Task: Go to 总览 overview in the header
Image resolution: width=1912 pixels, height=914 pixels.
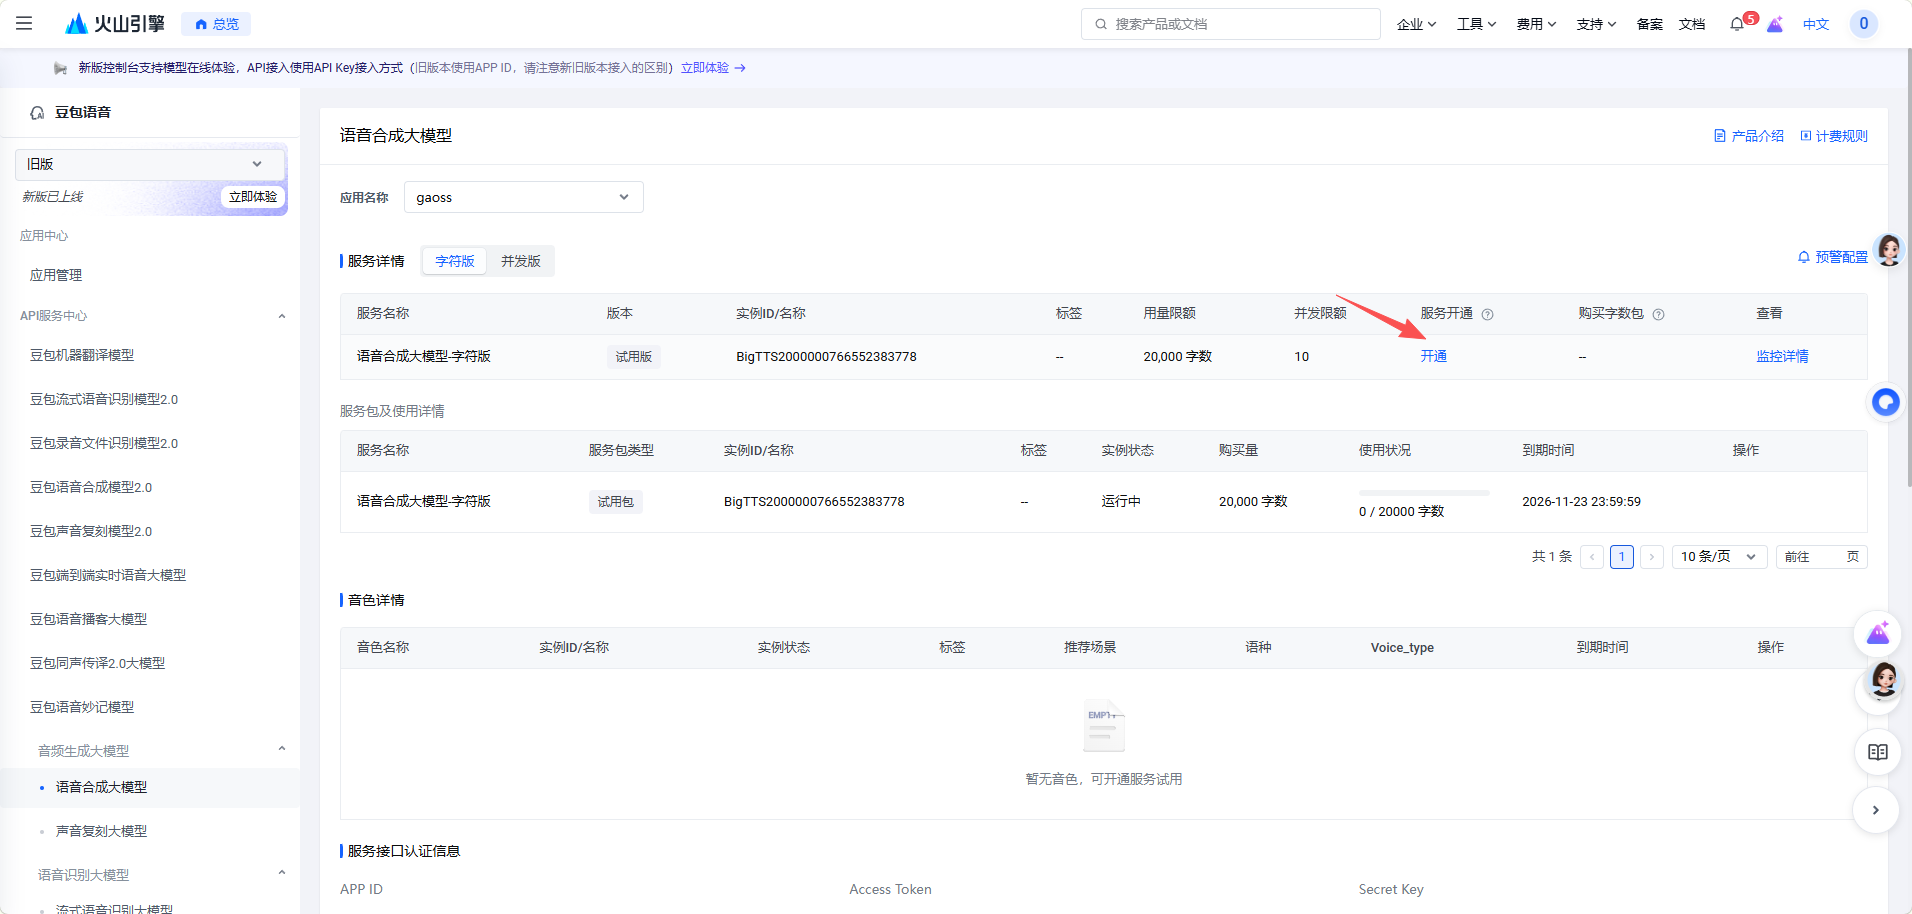Action: tap(216, 24)
